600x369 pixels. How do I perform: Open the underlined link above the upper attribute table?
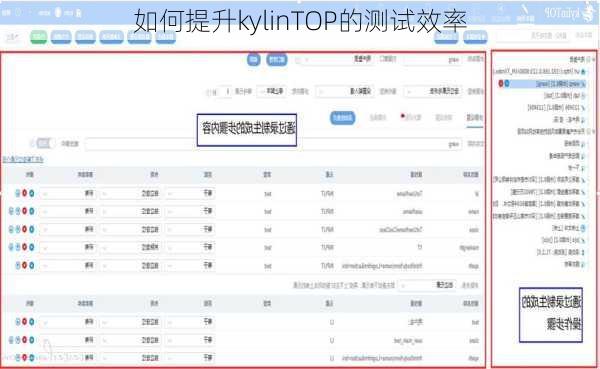point(23,159)
